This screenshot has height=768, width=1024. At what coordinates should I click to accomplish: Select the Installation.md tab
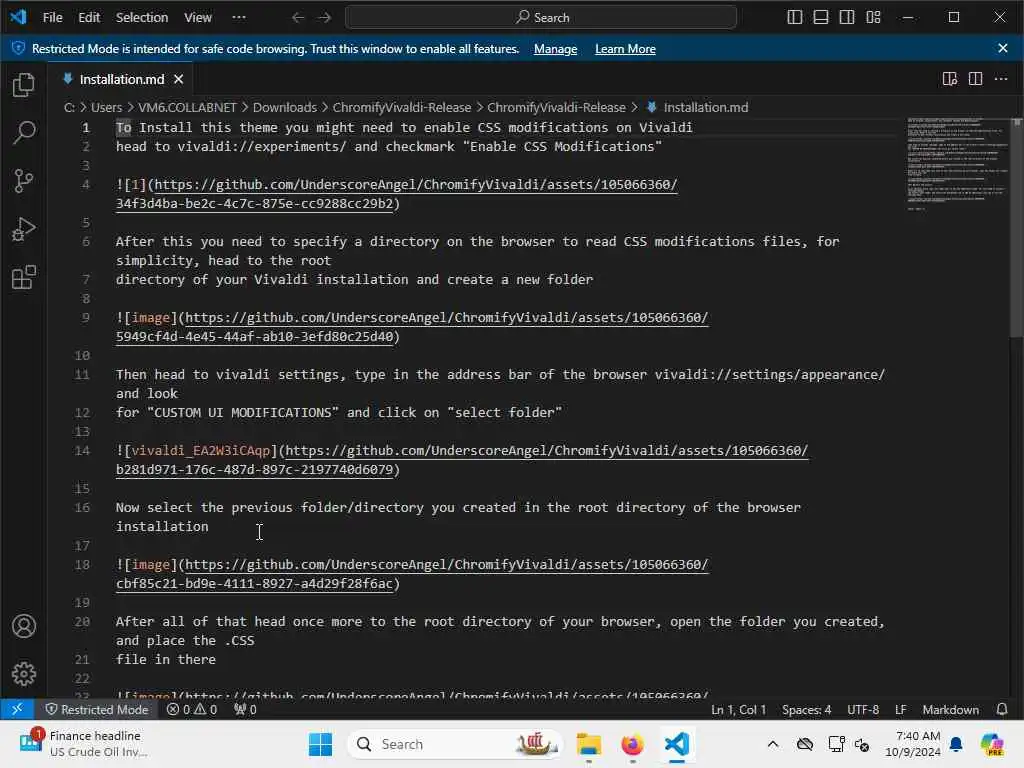click(x=121, y=79)
